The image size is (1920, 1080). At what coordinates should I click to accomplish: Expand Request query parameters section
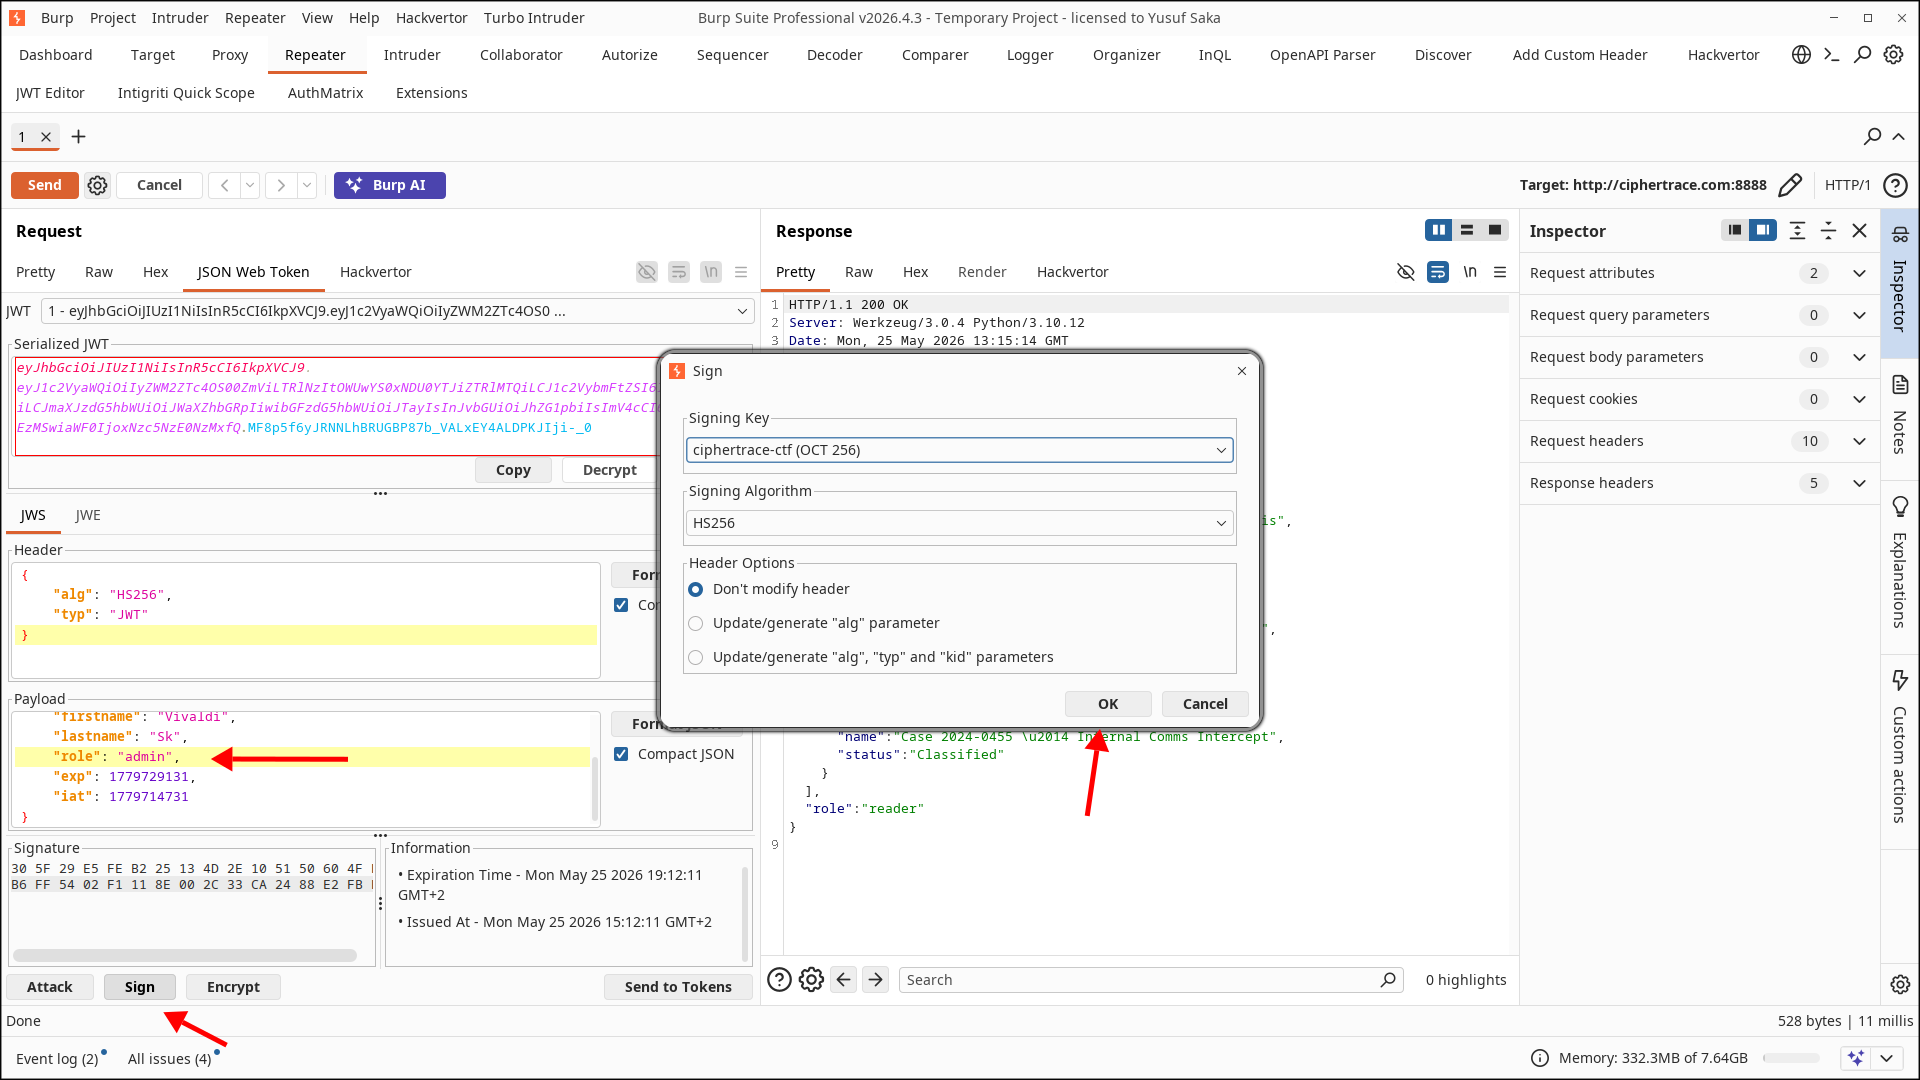click(x=1859, y=316)
